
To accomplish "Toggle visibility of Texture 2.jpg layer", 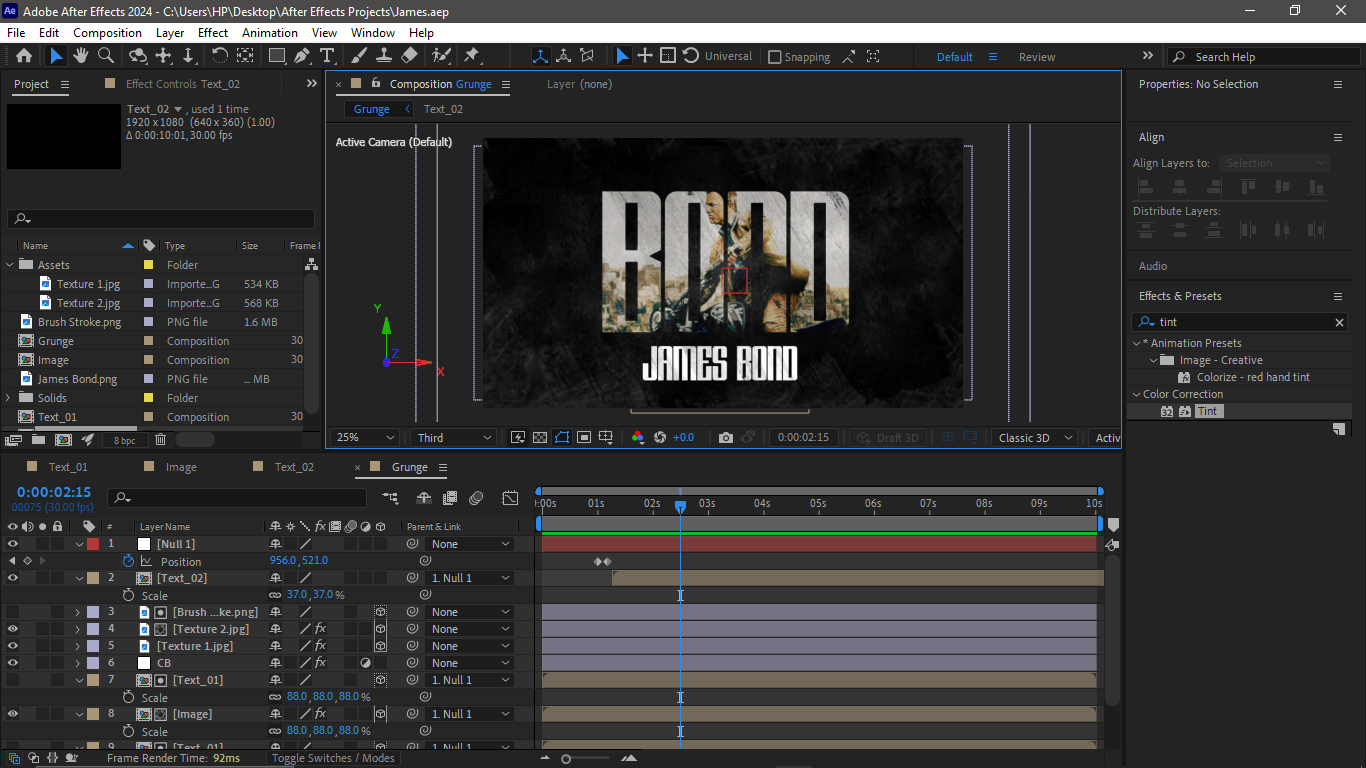I will 13,629.
